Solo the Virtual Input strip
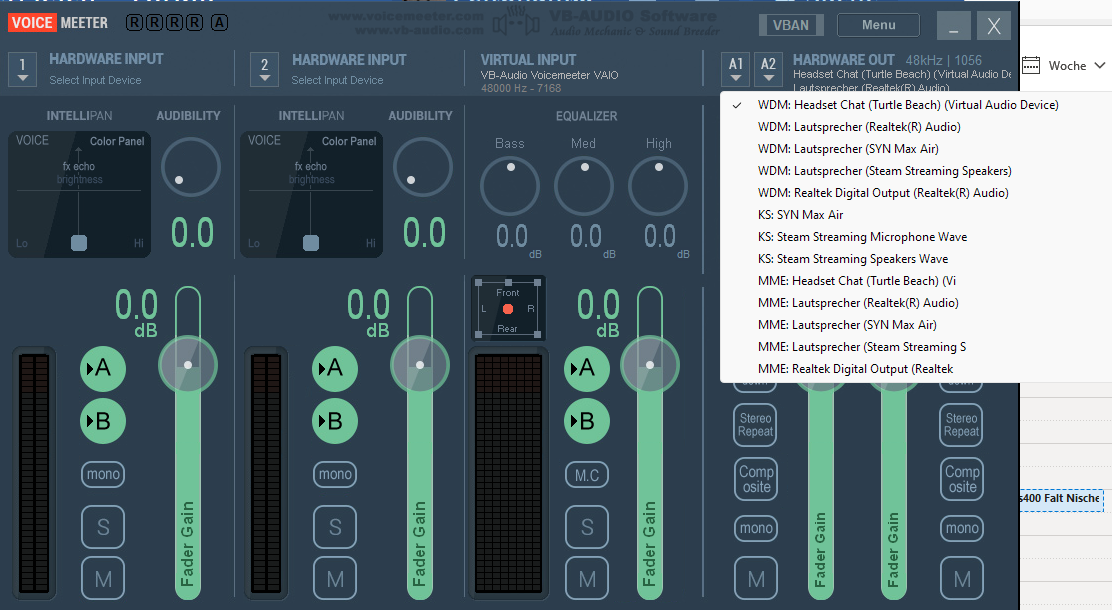Viewport: 1112px width, 610px height. tap(587, 527)
